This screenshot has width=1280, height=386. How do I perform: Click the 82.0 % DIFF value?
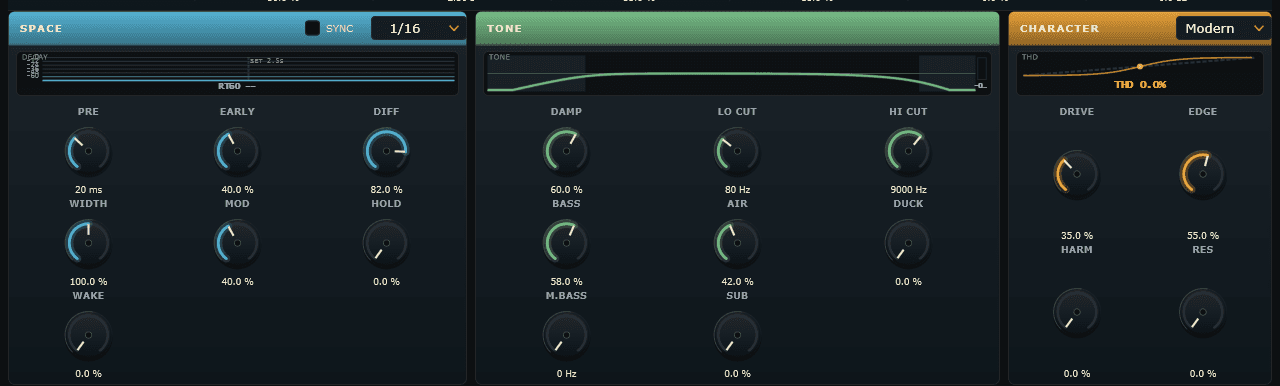click(386, 189)
